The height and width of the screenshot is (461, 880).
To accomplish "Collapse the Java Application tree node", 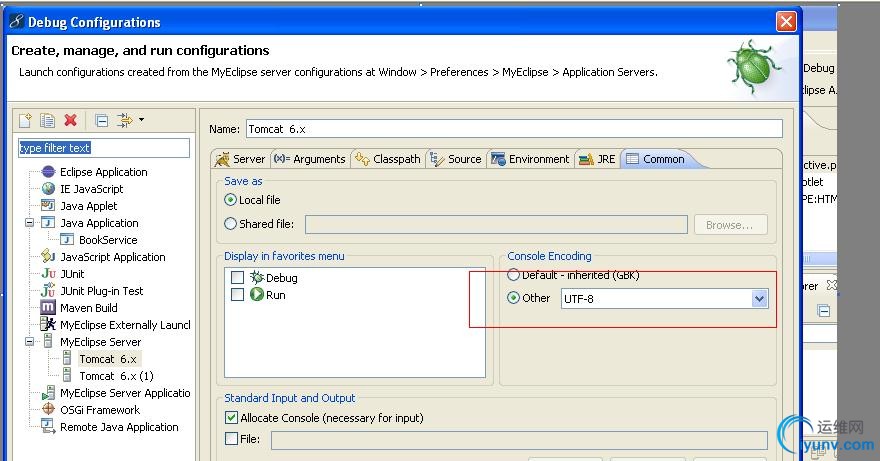I will point(30,223).
